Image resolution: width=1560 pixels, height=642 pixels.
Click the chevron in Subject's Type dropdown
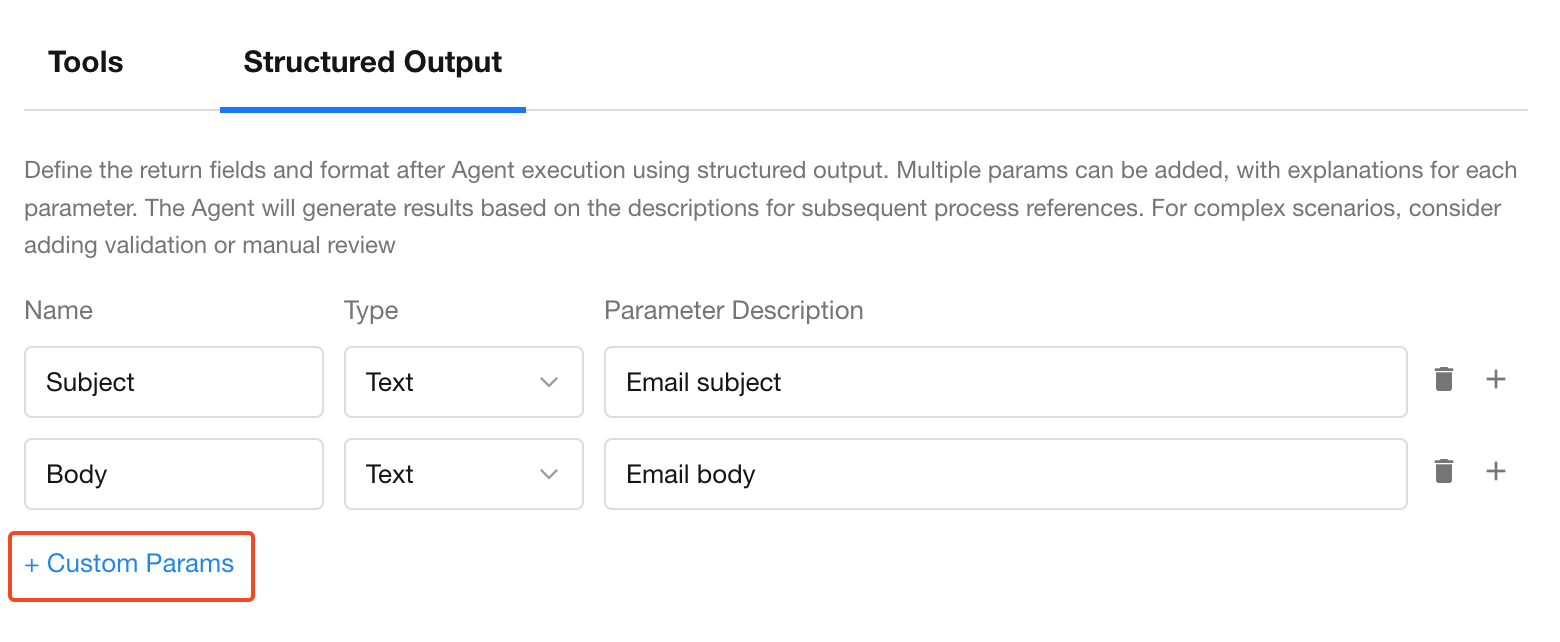549,382
